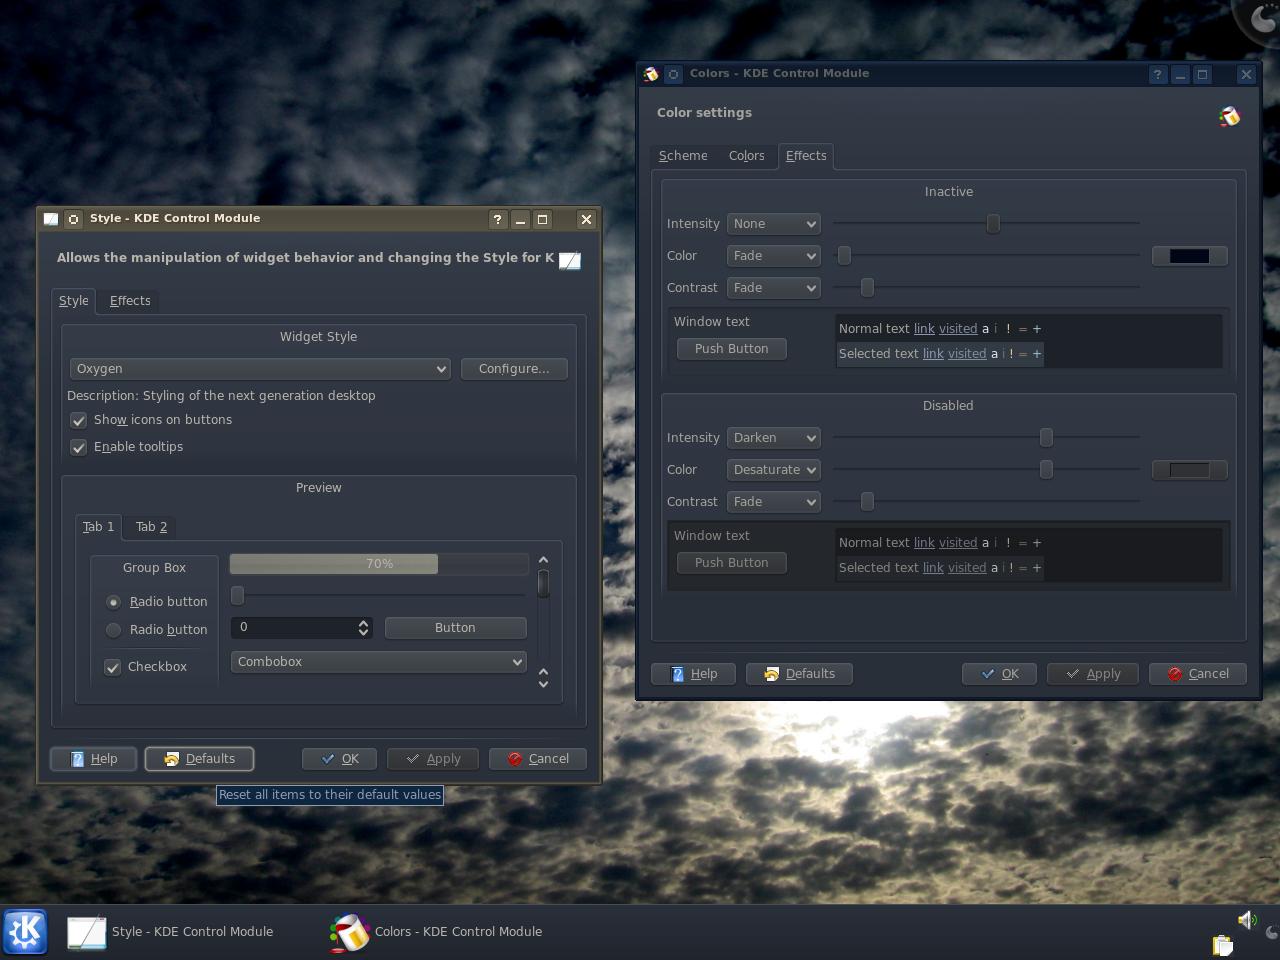Click Cancel in the Style window

click(537, 759)
